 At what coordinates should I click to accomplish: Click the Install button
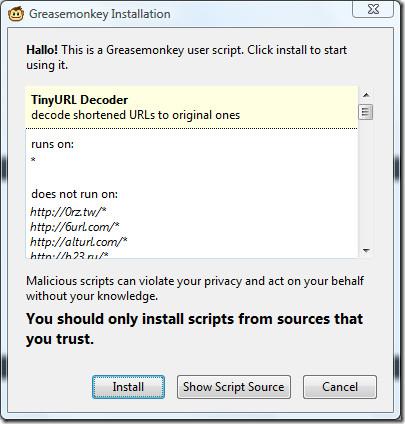pyautogui.click(x=128, y=387)
